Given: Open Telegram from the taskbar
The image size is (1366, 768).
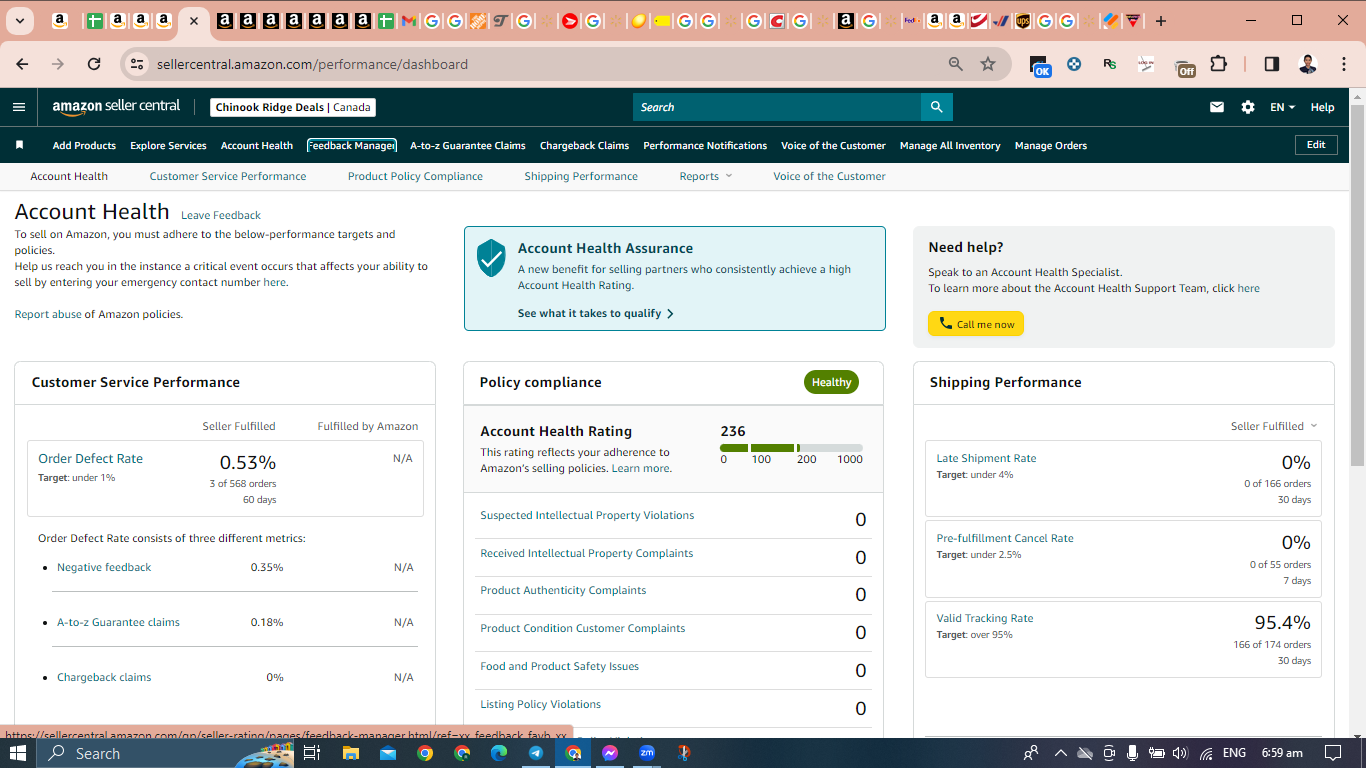Looking at the screenshot, I should (x=536, y=753).
